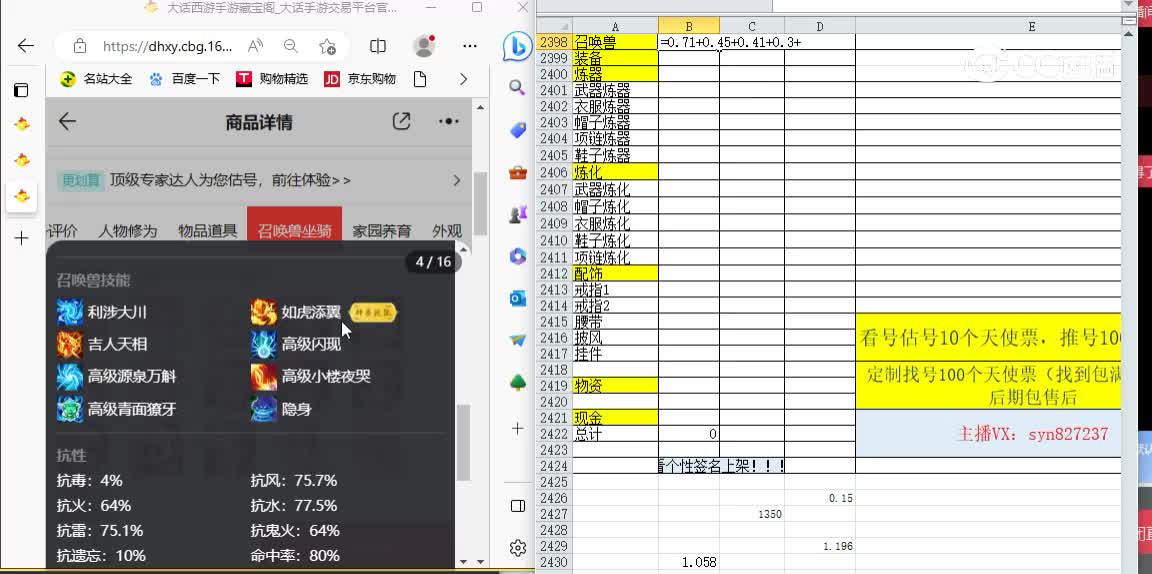Select the 总计 cell
Image resolution: width=1152 pixels, height=574 pixels.
tap(615, 434)
